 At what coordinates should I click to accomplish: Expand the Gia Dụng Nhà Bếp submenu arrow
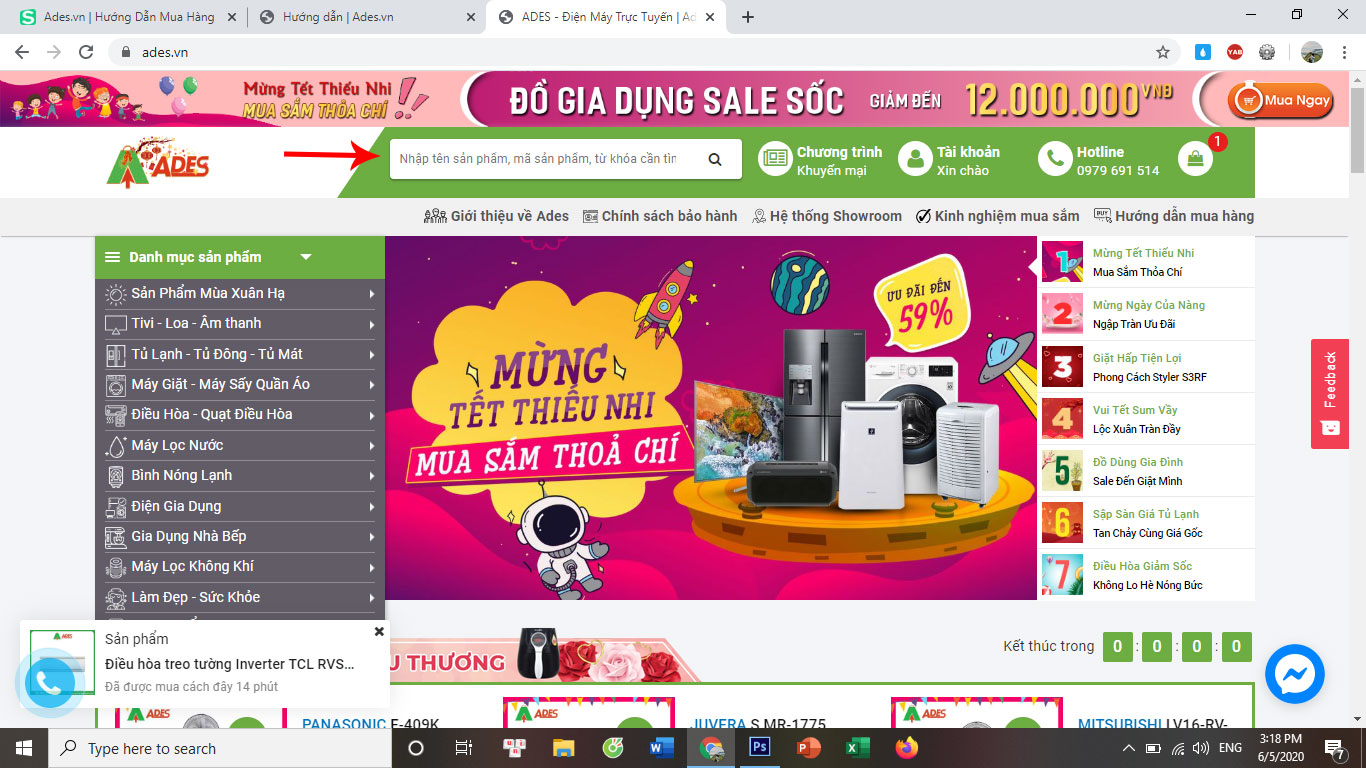372,537
